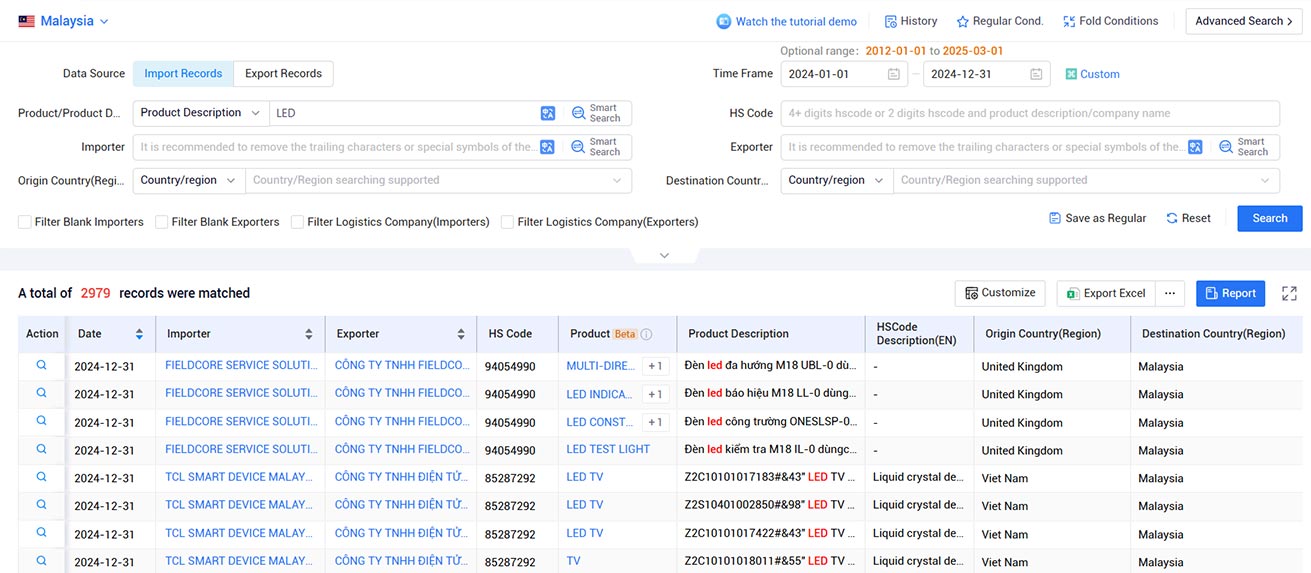Sort by Importer column arrows

point(309,334)
